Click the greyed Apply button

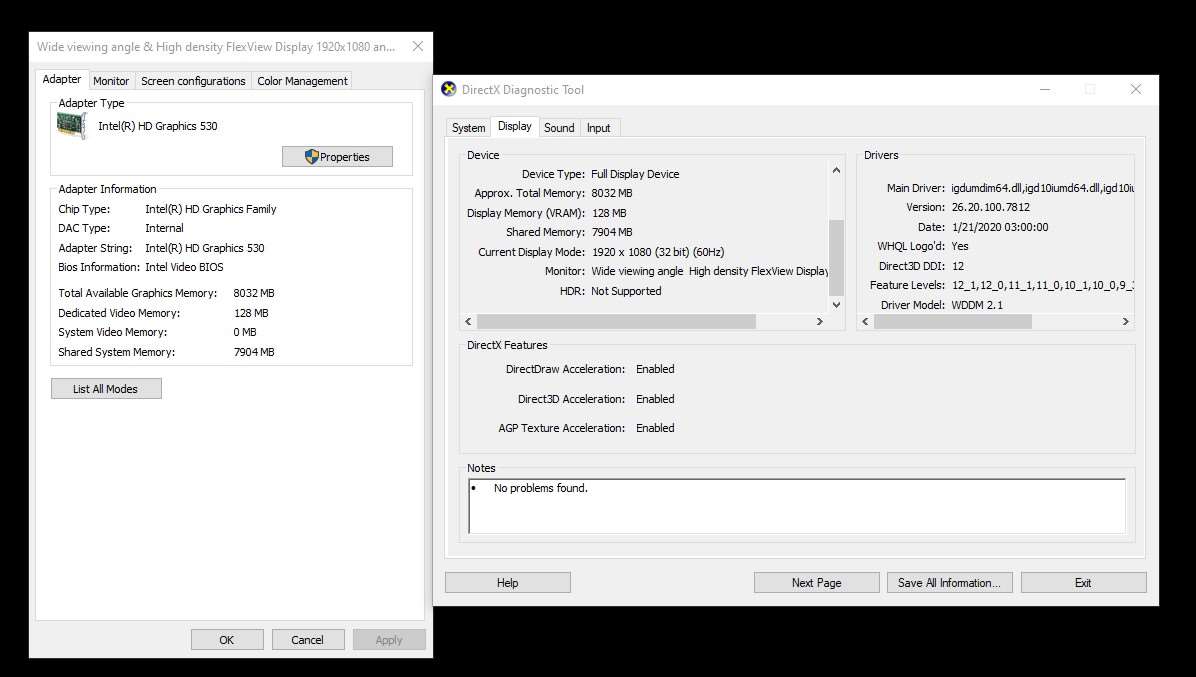[389, 640]
